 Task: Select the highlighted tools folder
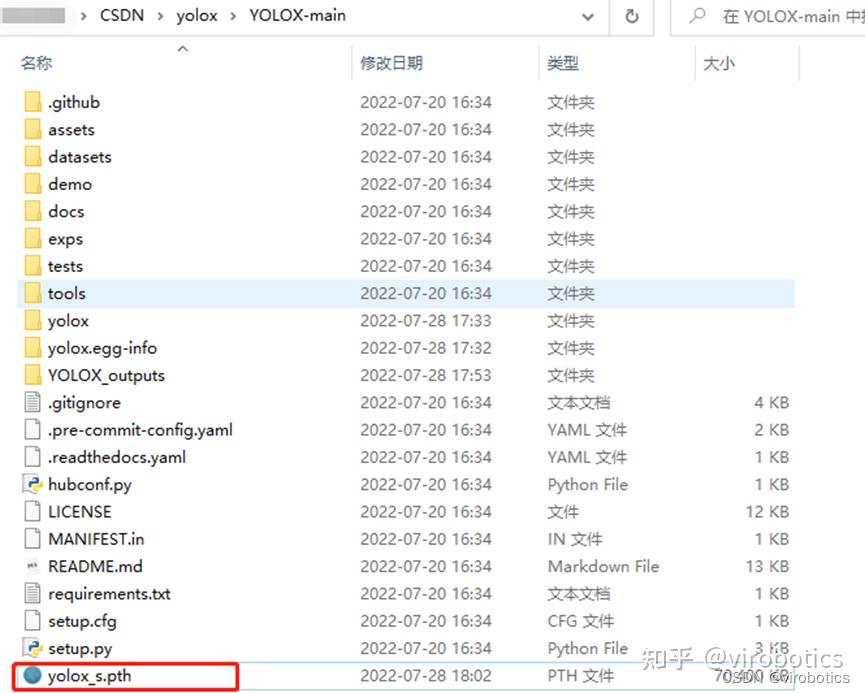coord(66,293)
